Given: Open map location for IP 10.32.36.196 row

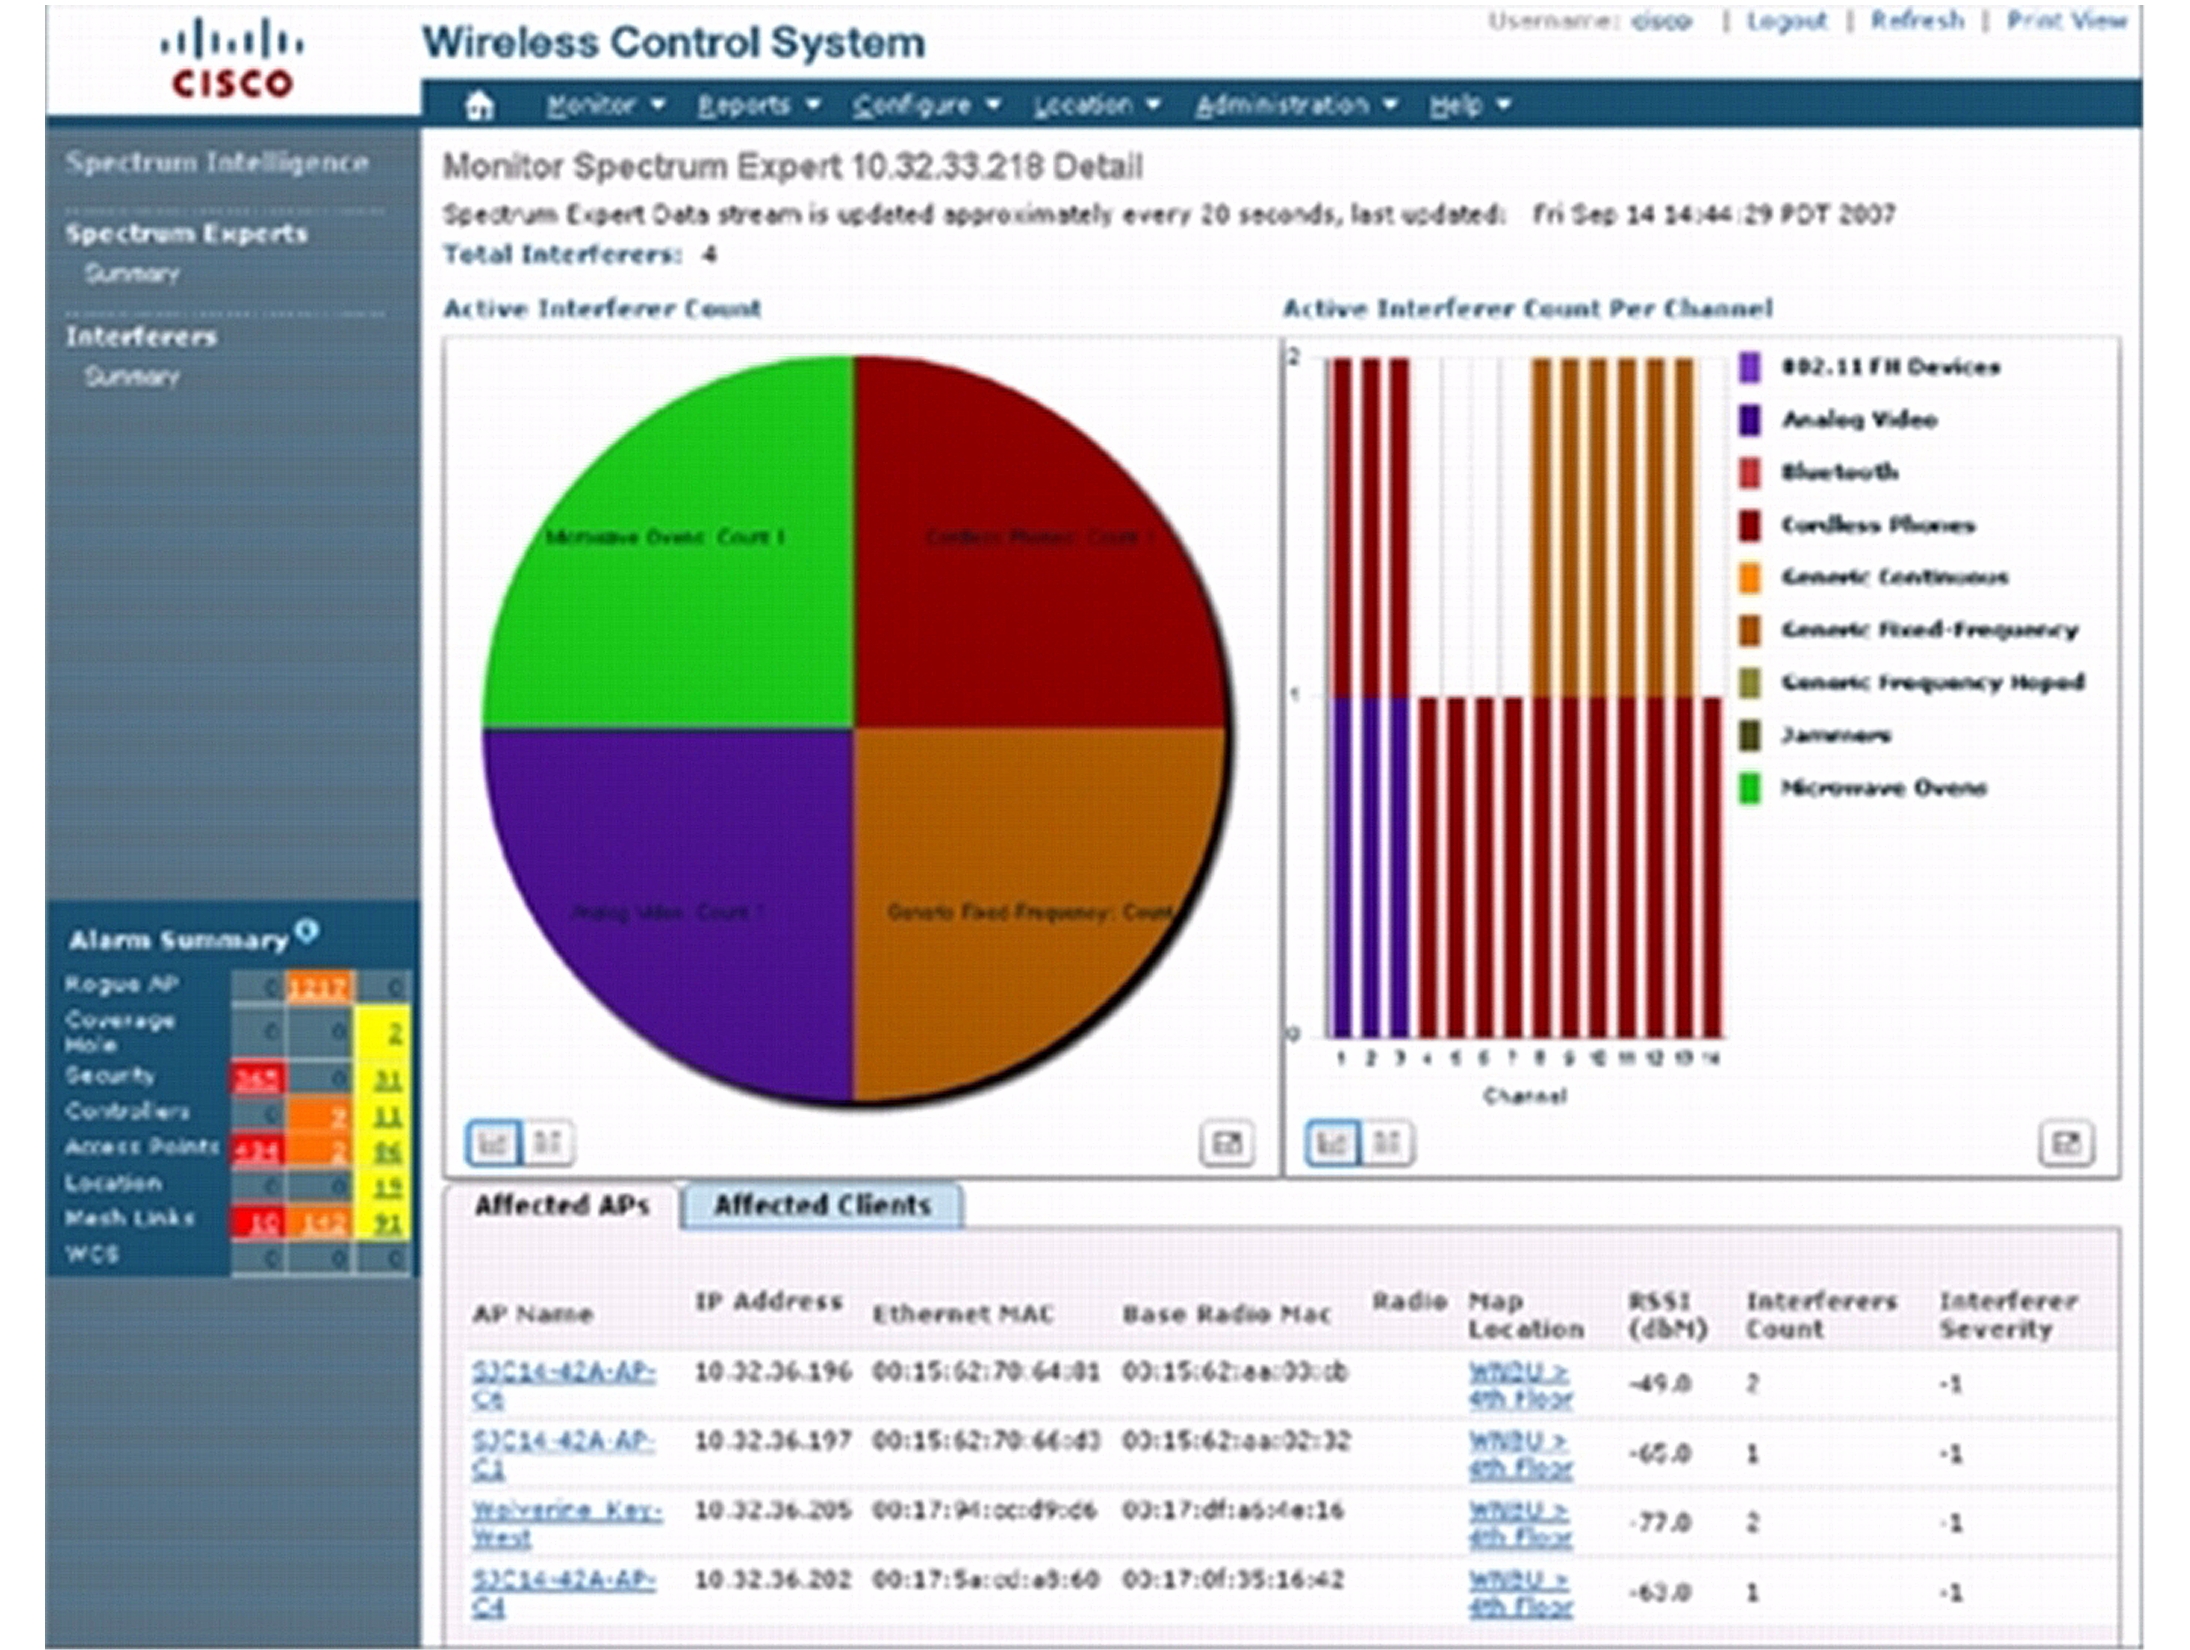Looking at the screenshot, I should [1520, 1385].
